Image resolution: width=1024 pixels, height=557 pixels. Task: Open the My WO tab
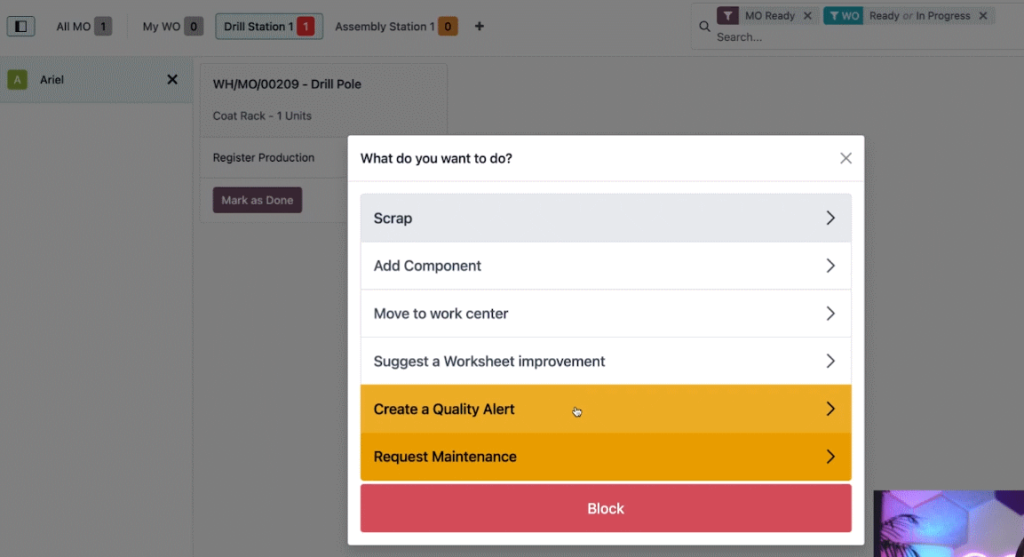point(172,26)
